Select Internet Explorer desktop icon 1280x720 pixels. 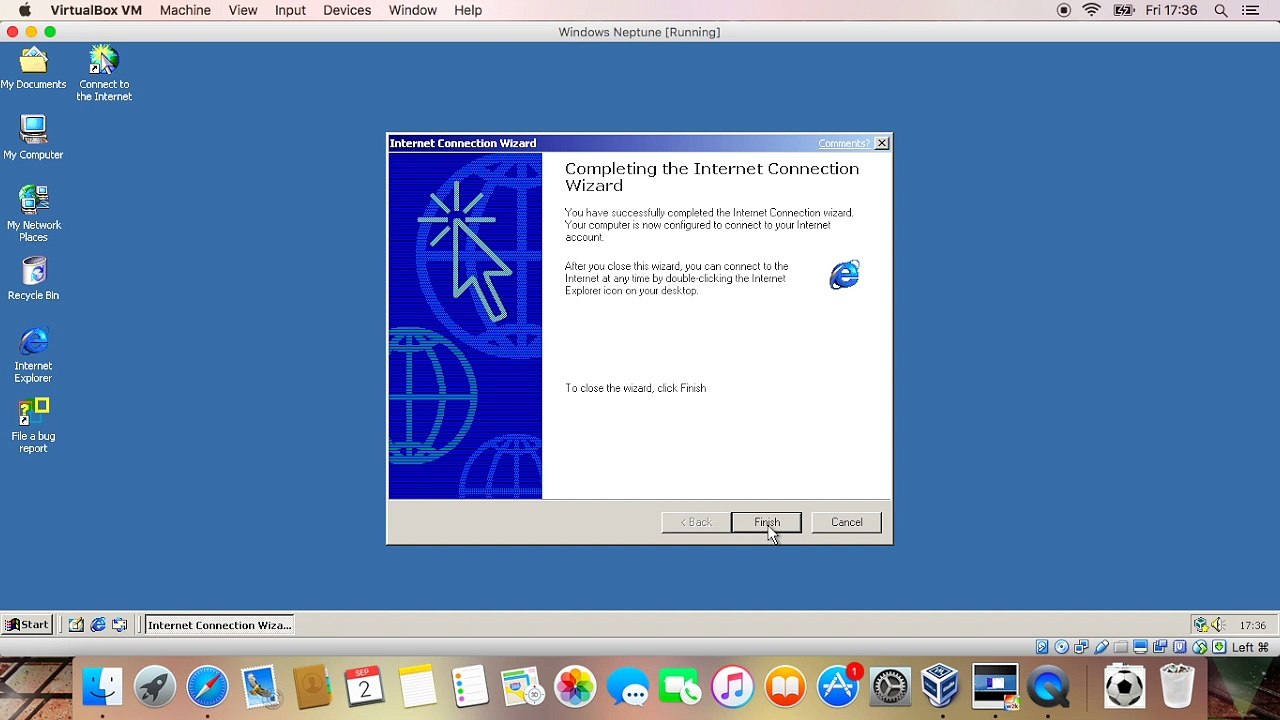[x=33, y=355]
